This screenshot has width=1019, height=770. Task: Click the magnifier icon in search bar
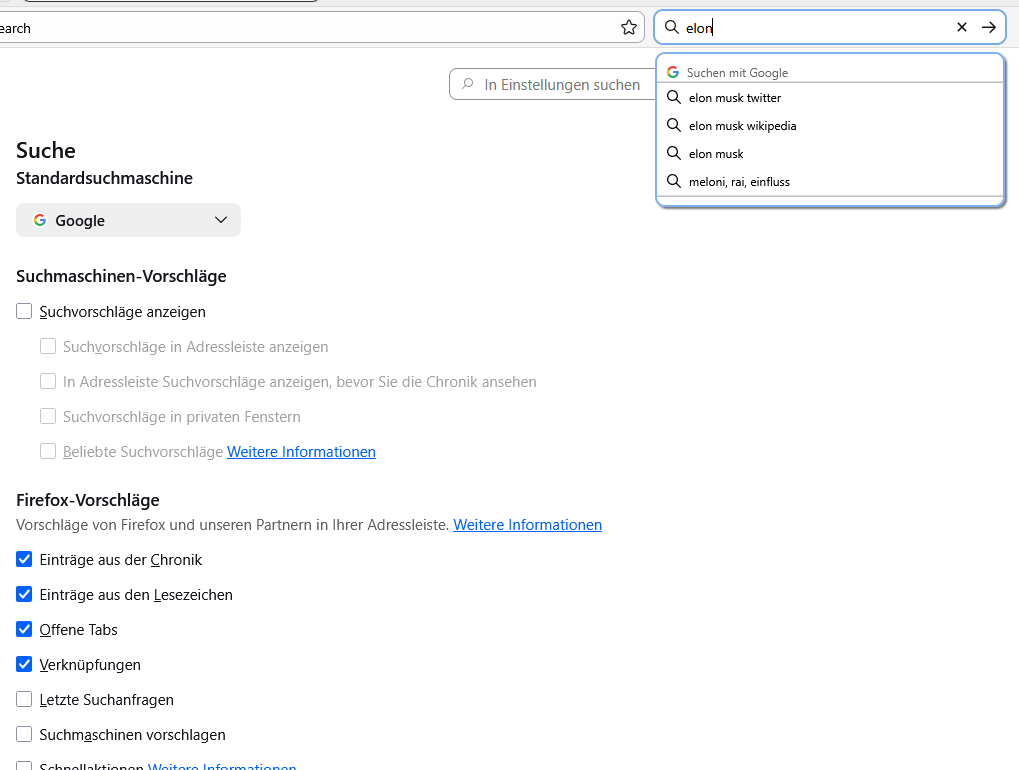(672, 28)
